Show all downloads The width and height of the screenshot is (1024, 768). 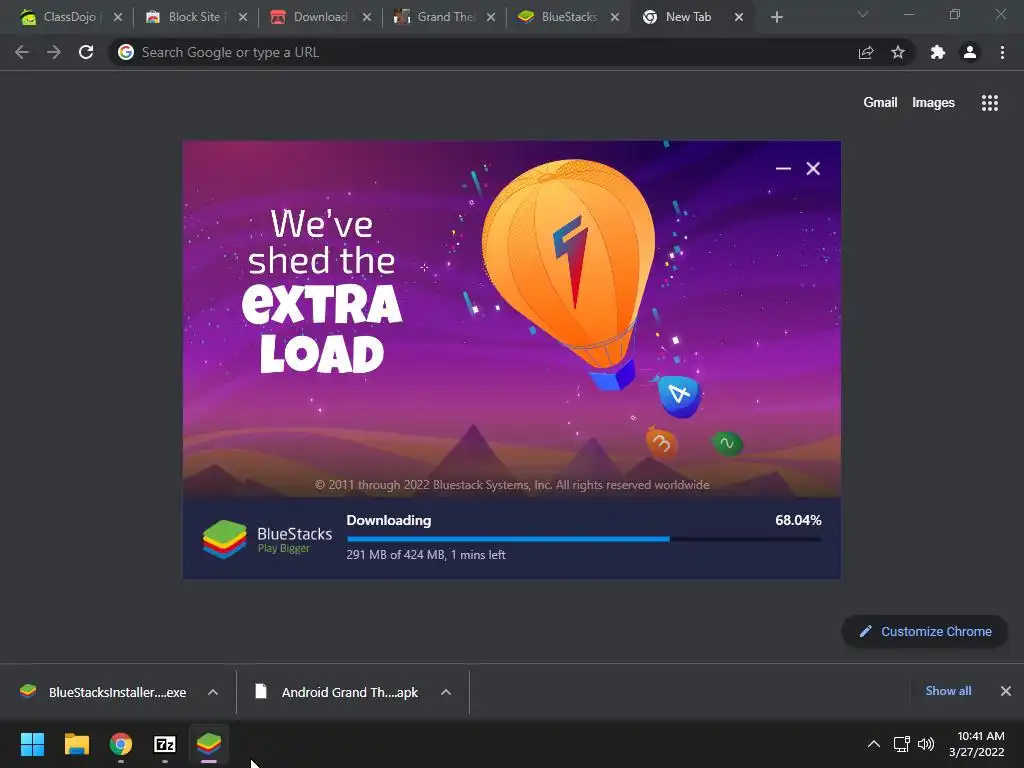click(x=948, y=691)
